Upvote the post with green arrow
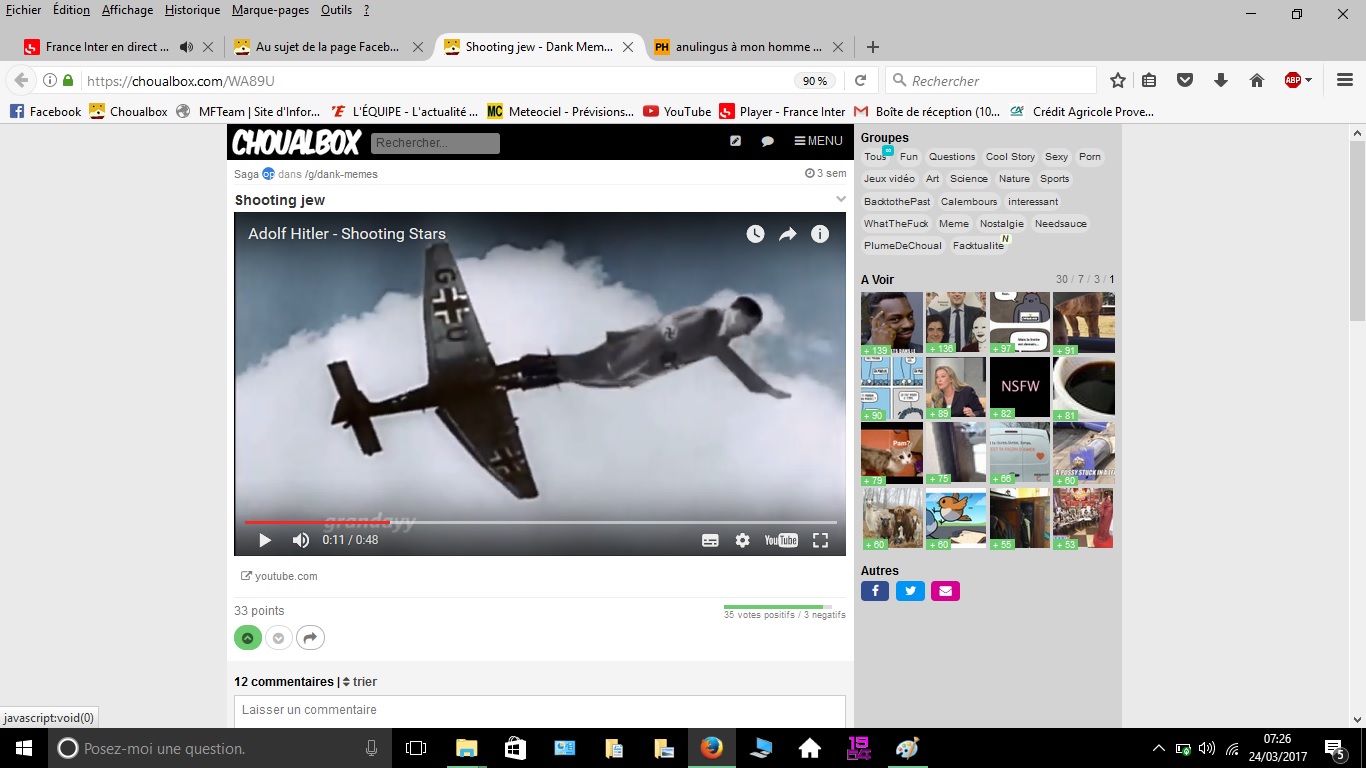Viewport: 1366px width, 768px height. [247, 638]
